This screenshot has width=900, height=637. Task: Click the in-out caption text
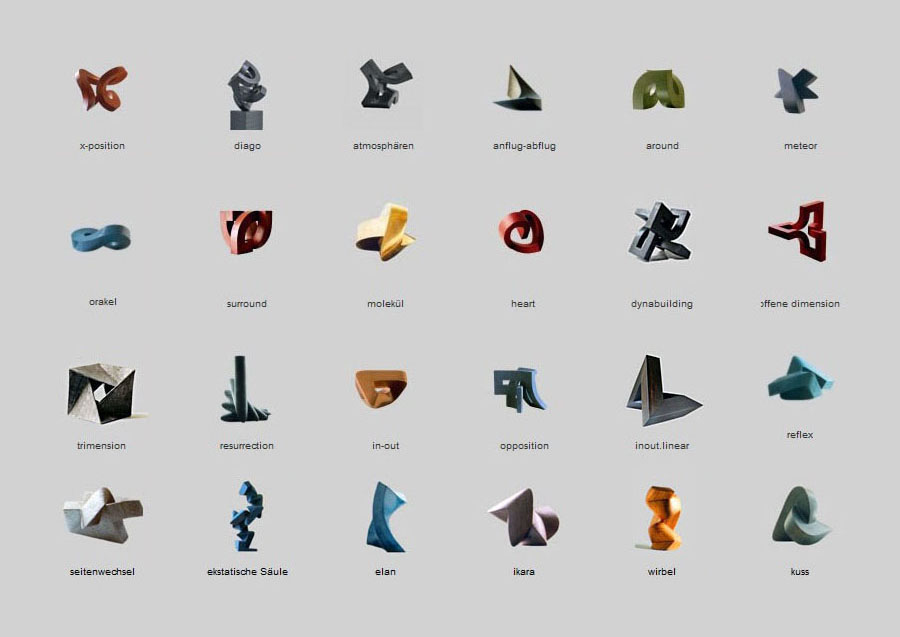(x=385, y=446)
